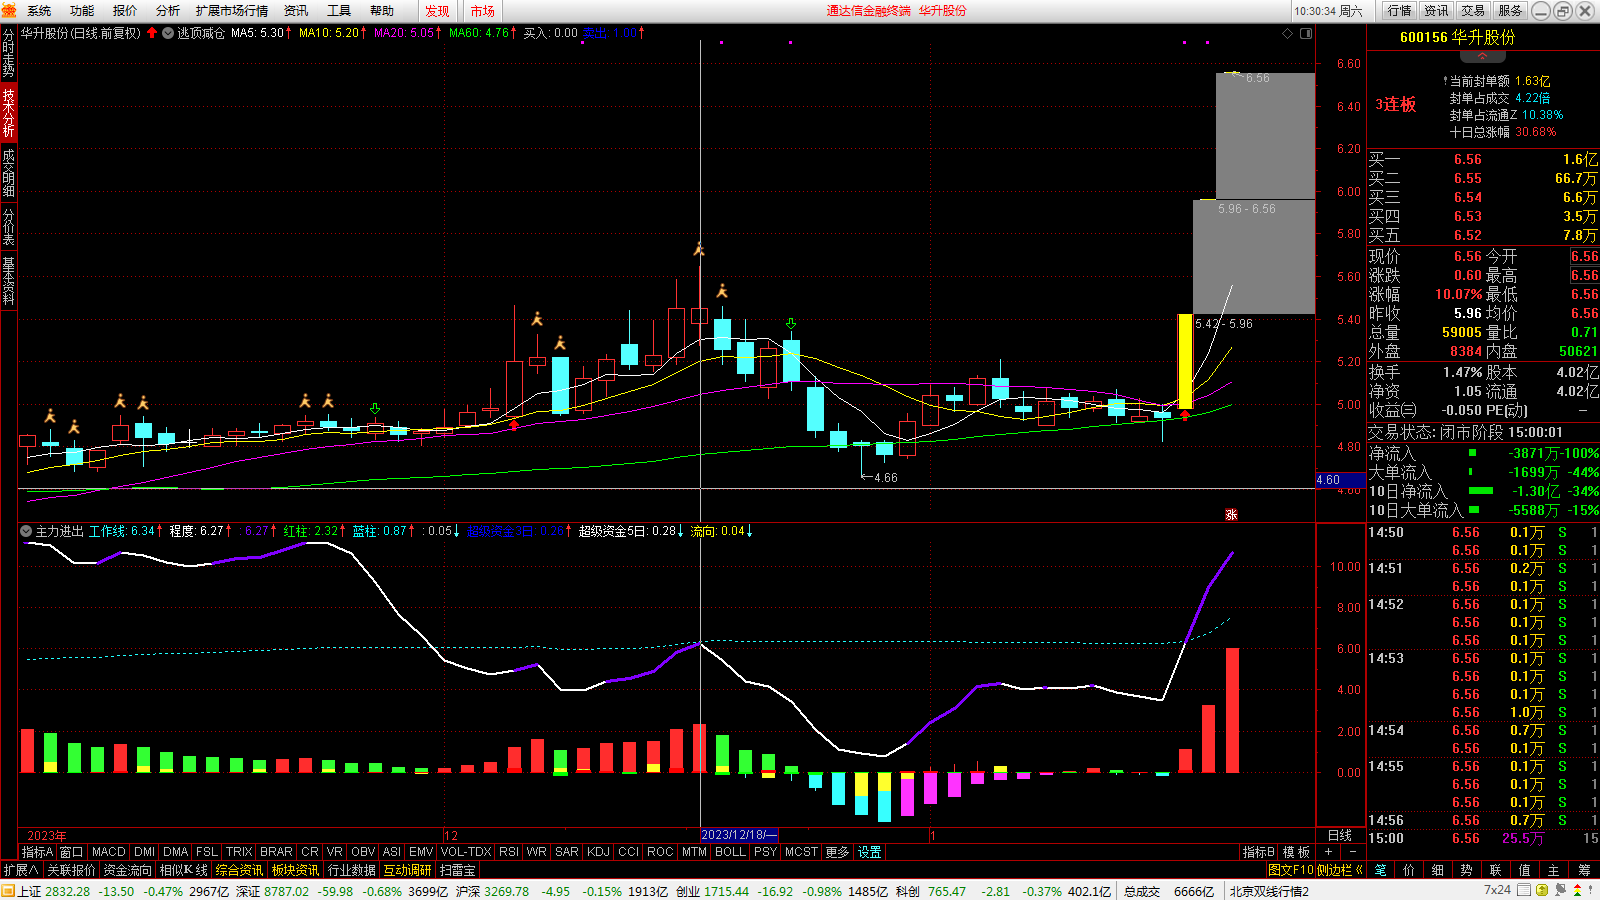Screen dimensions: 1600x900
Task: Open the 功能 menu
Action: [82, 11]
